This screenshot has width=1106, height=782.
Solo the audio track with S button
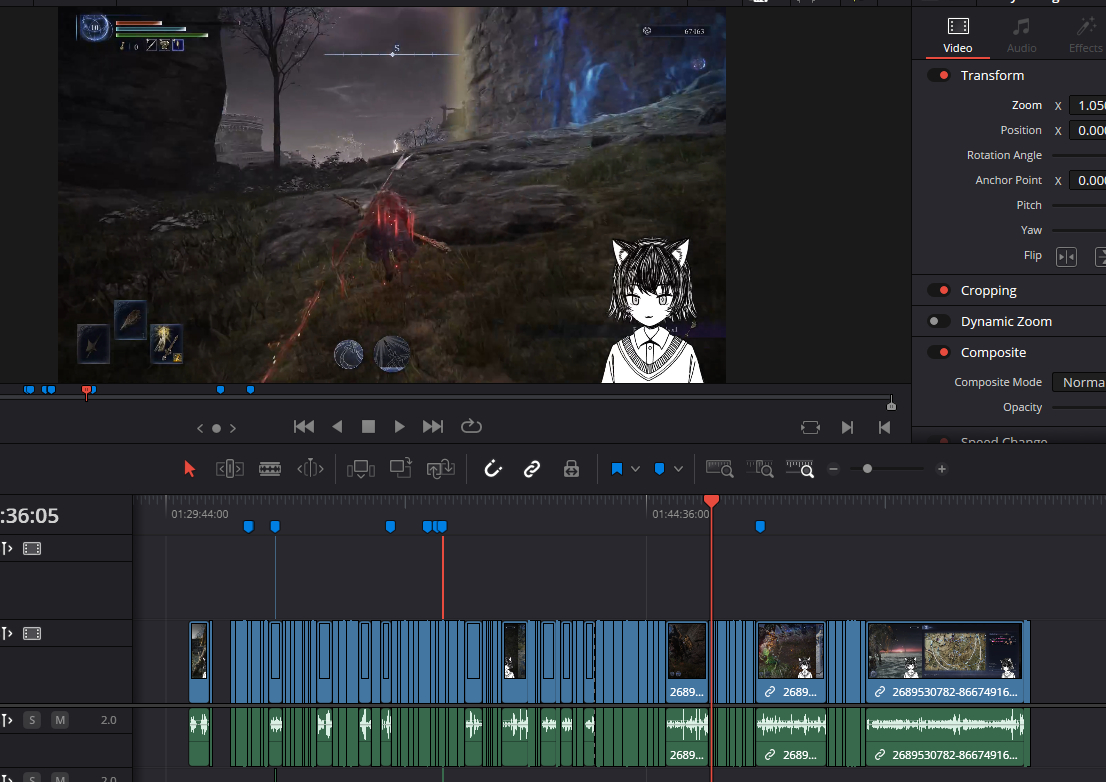[32, 720]
